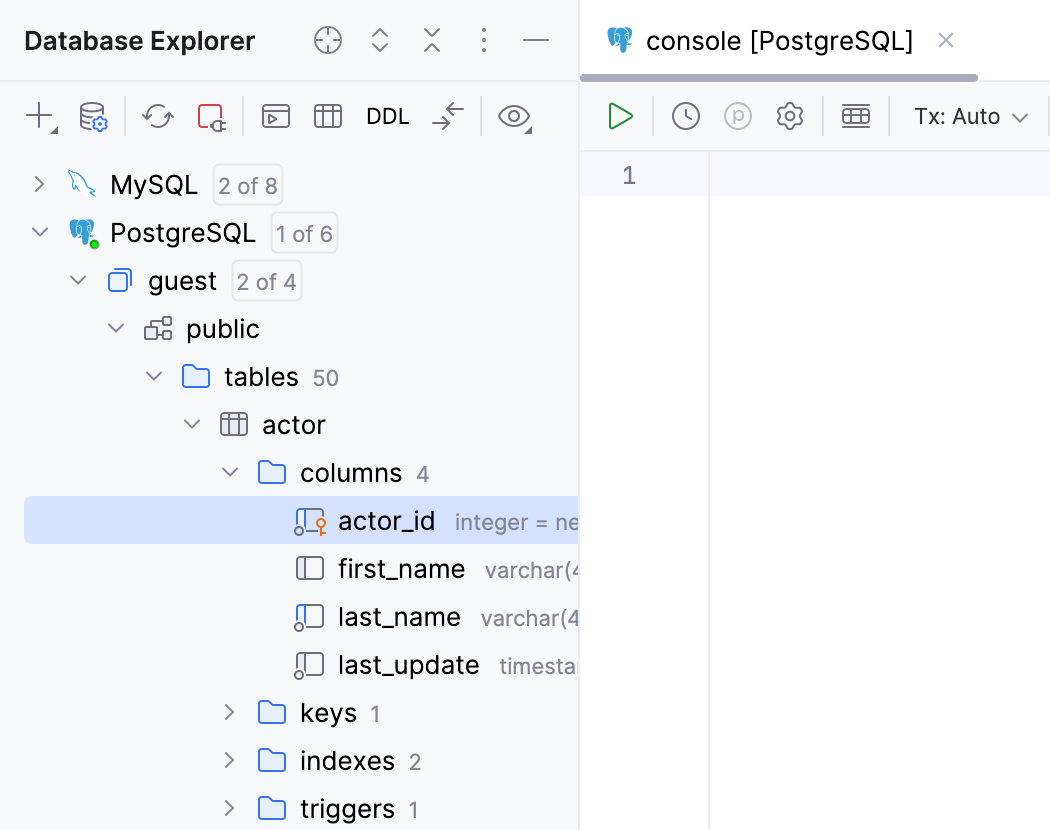The height and width of the screenshot is (830, 1050).
Task: Toggle the preview eye icon in Explorer toolbar
Action: point(514,116)
